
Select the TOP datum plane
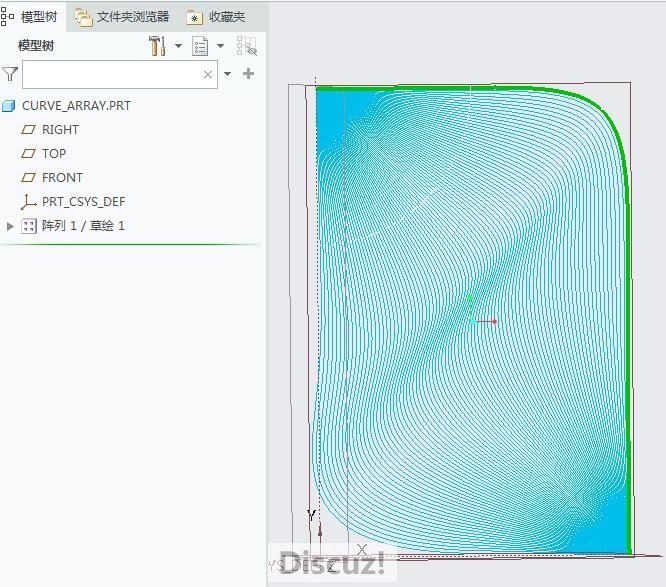[x=54, y=153]
